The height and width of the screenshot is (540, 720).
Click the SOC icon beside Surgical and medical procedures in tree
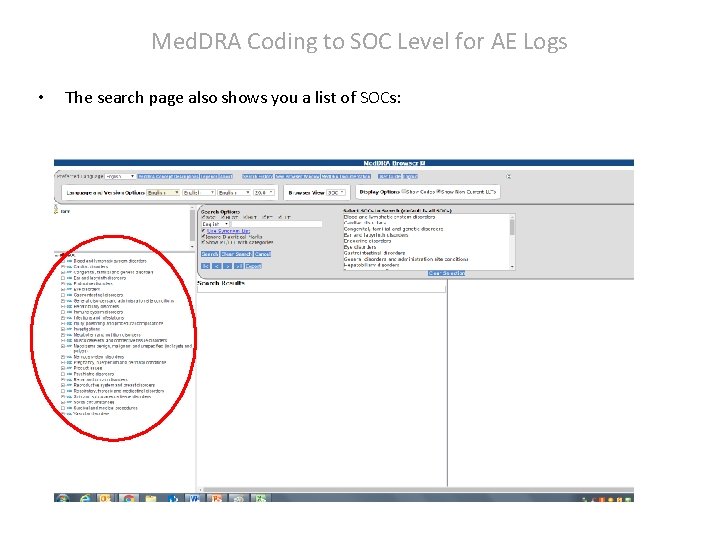(x=69, y=408)
